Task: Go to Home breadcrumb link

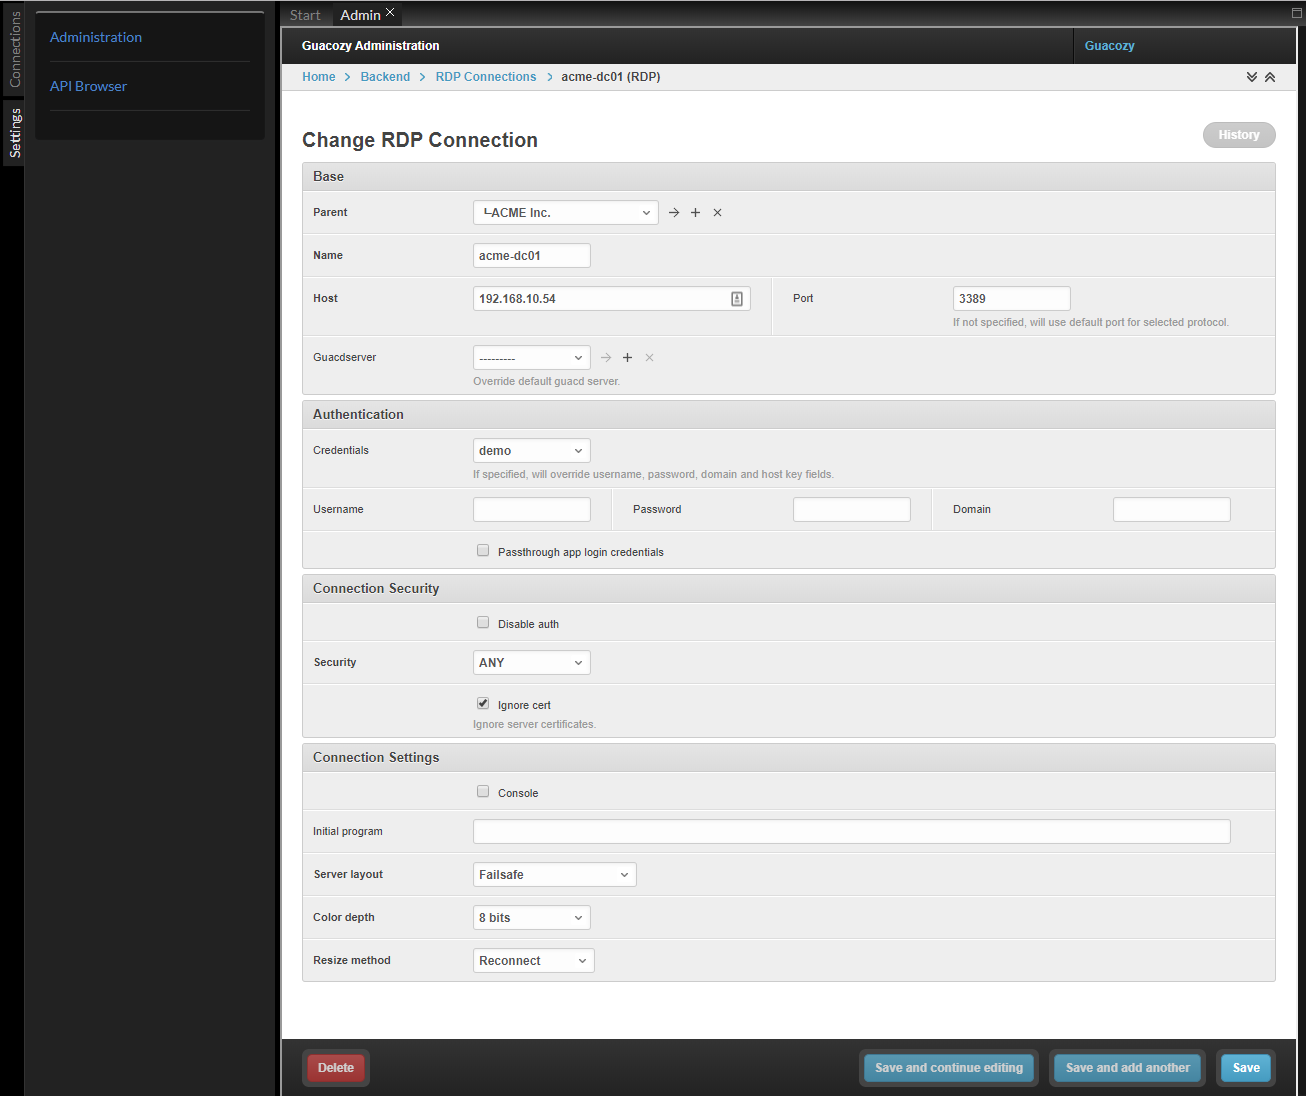Action: [319, 77]
